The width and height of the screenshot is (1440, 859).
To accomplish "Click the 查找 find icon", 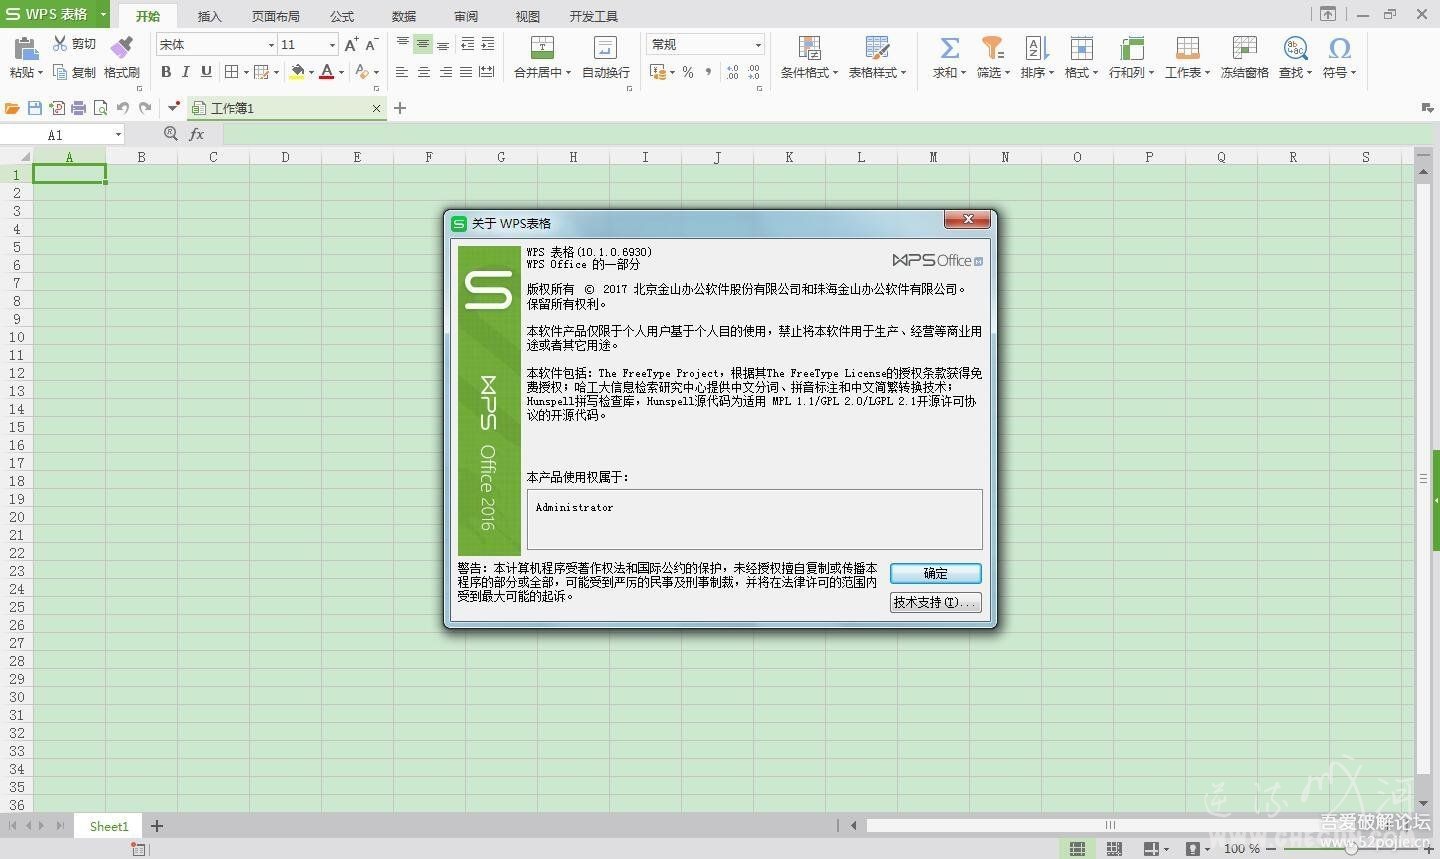I will pos(1295,47).
